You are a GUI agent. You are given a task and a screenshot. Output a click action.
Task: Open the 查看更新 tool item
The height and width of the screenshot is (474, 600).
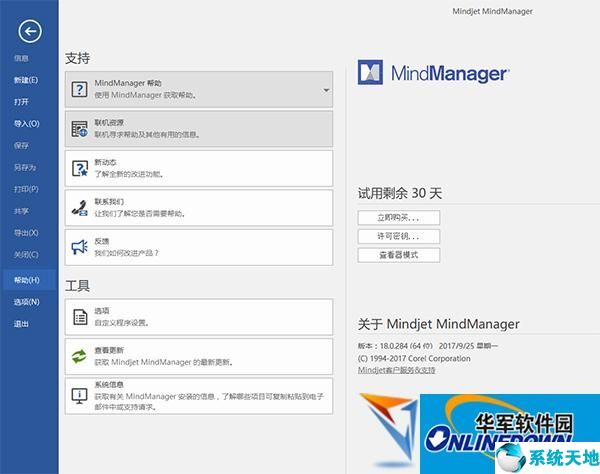[199, 357]
